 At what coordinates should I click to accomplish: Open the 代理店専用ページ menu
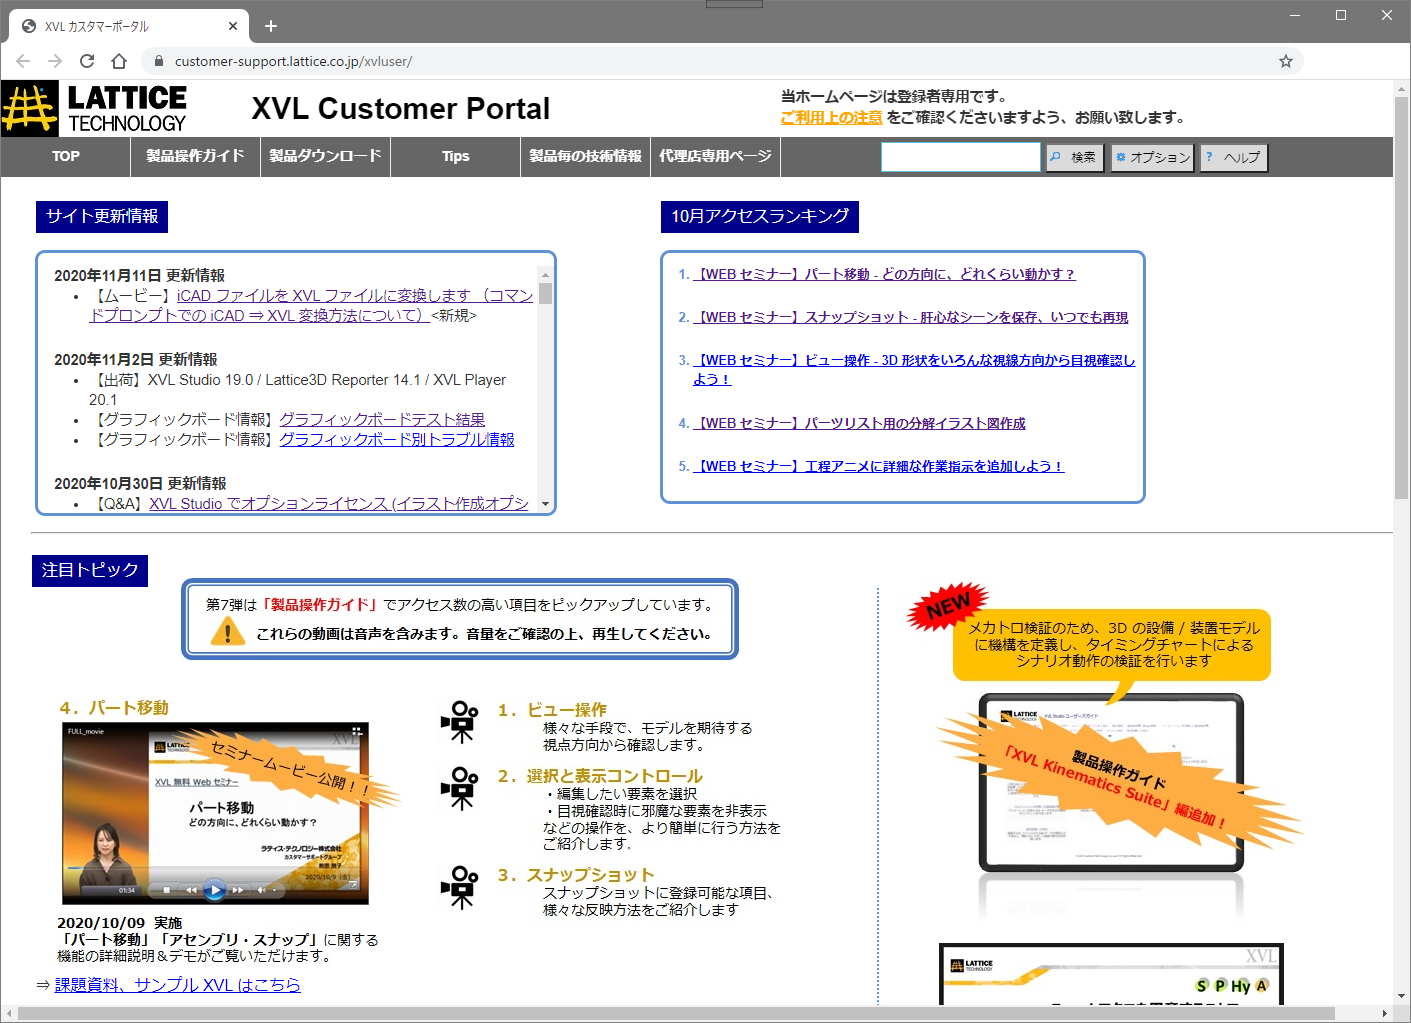tap(715, 156)
